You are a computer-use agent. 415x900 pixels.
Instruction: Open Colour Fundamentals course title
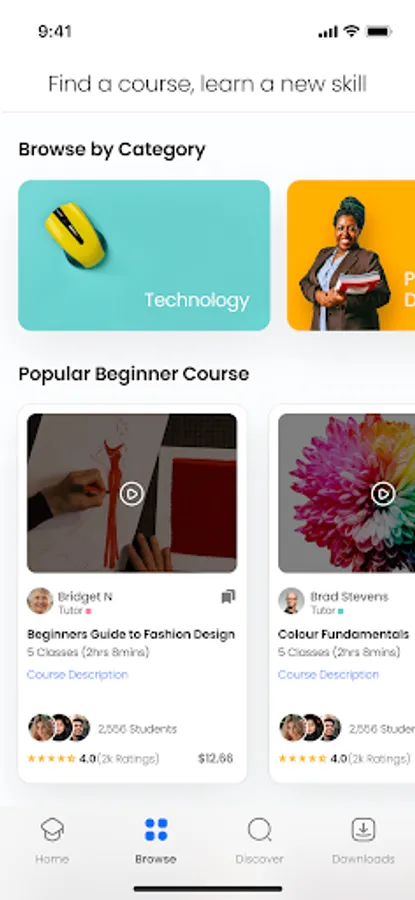344,634
